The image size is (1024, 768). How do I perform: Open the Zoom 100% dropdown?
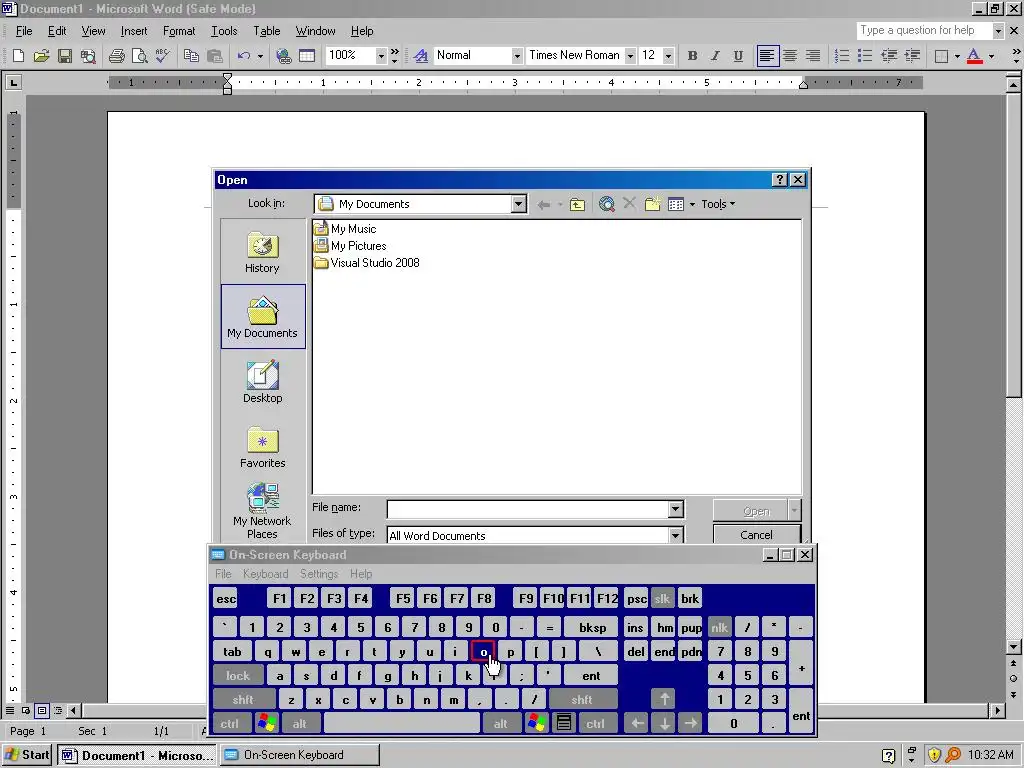pyautogui.click(x=381, y=56)
